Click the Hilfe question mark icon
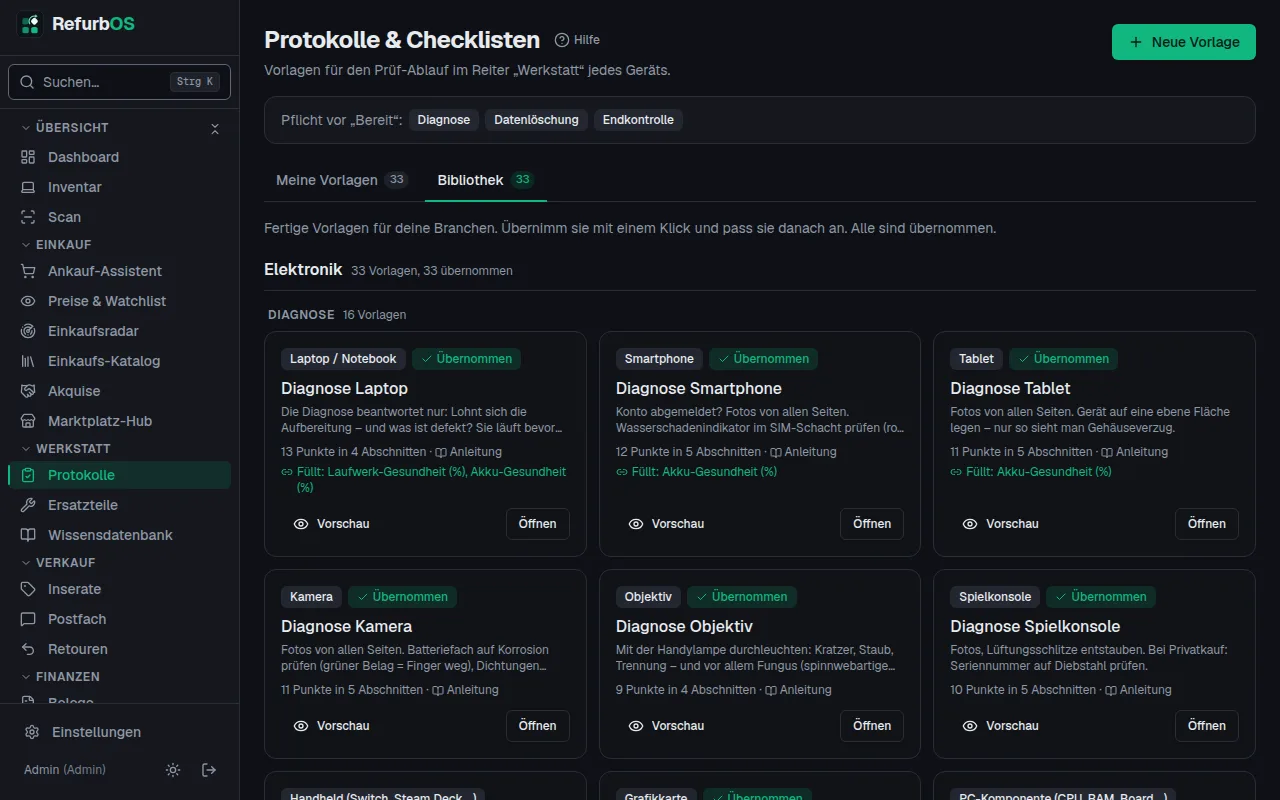1280x800 pixels. coord(562,40)
